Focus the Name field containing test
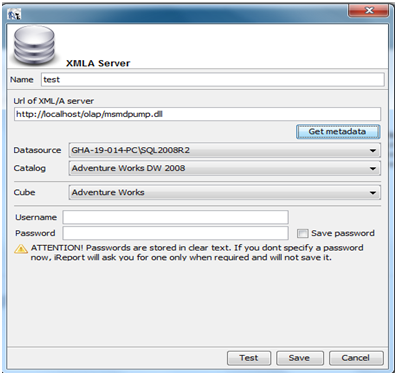This screenshot has height=375, width=397. [x=213, y=80]
